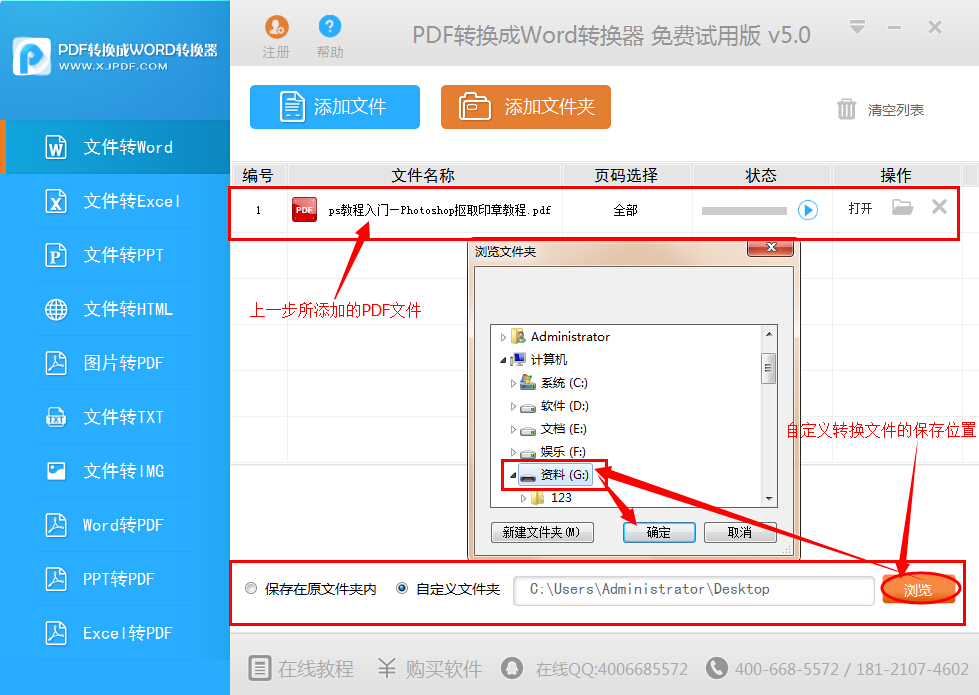The width and height of the screenshot is (979, 695).
Task: Select 自定义文件夹 radio button
Action: (x=402, y=588)
